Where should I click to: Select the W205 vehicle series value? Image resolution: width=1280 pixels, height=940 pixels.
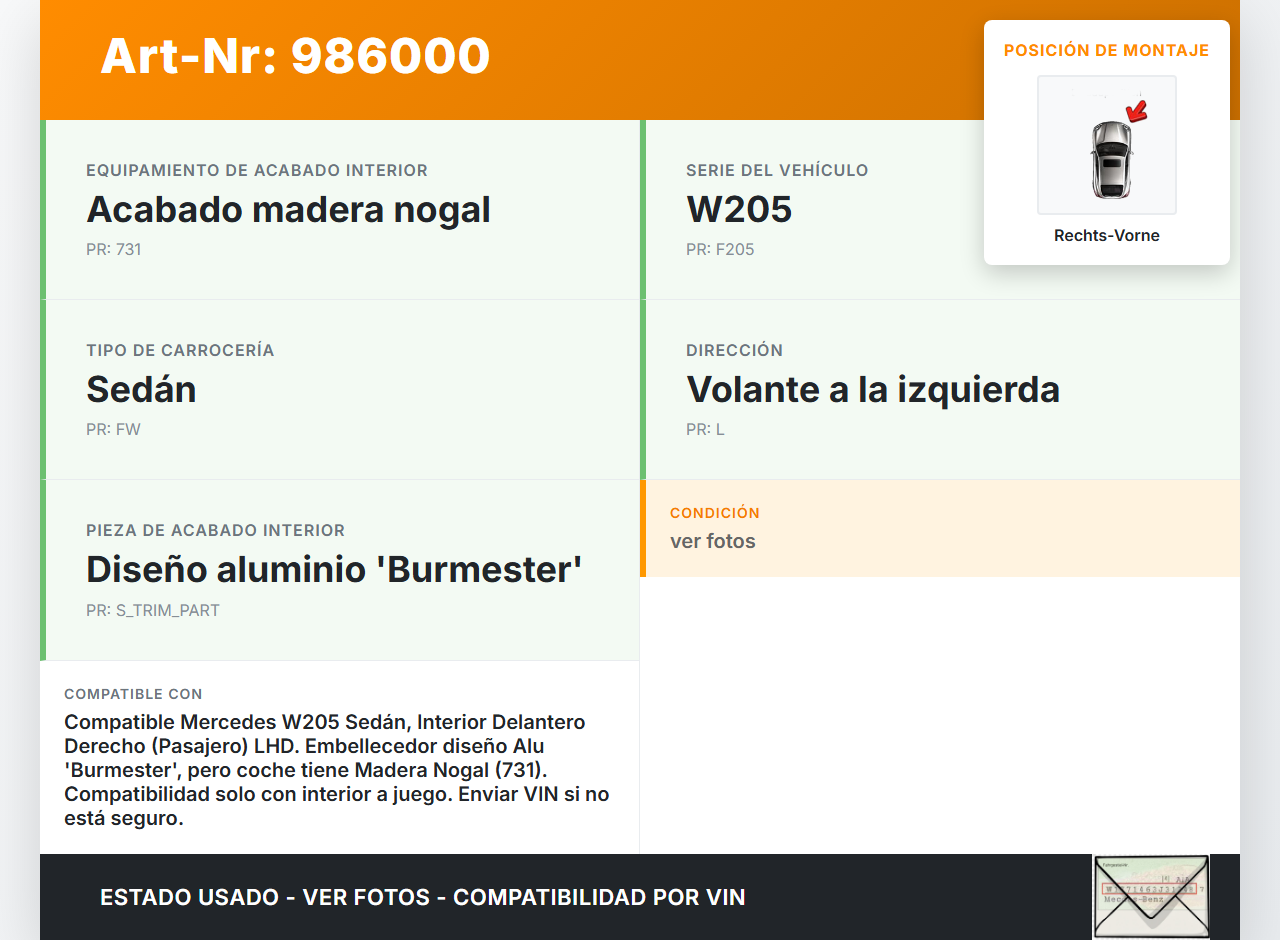739,210
